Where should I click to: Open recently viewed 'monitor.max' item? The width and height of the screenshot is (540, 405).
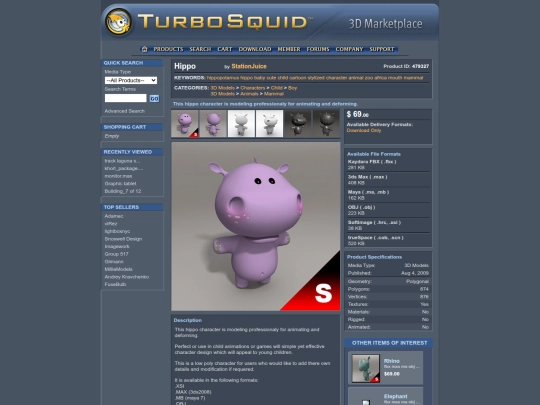click(118, 176)
